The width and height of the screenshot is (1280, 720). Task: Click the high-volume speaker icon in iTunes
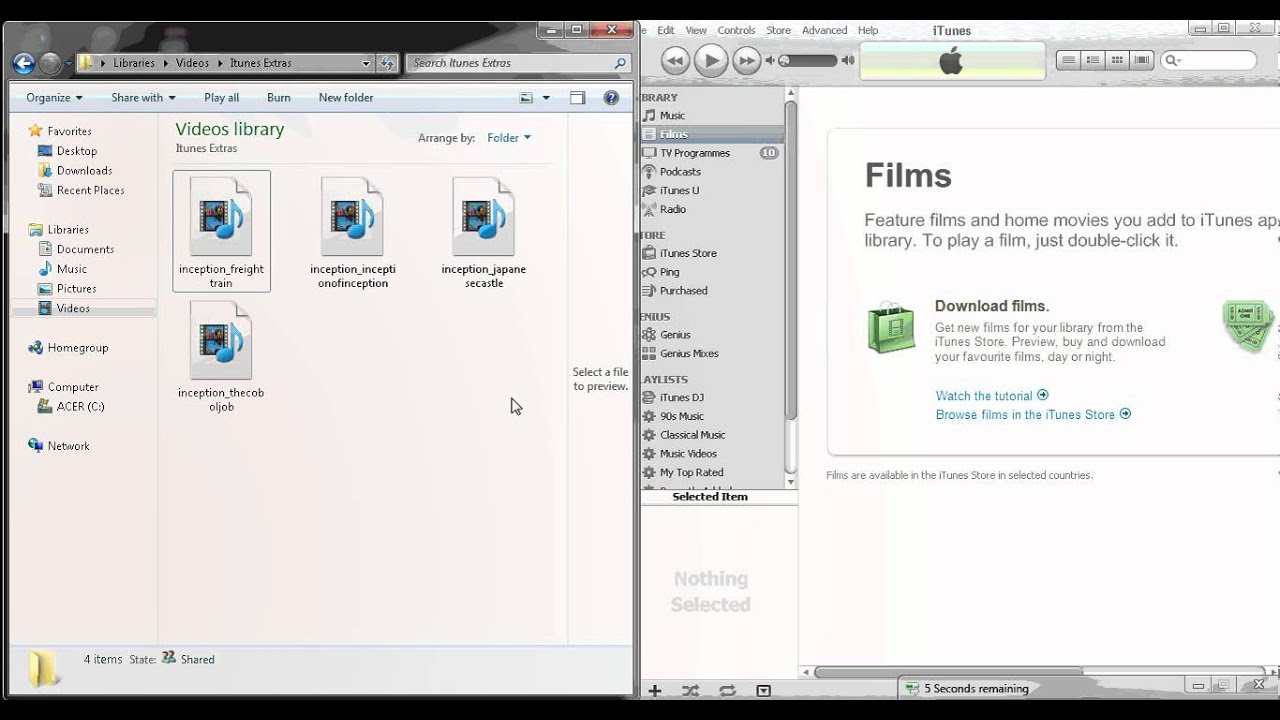848,61
